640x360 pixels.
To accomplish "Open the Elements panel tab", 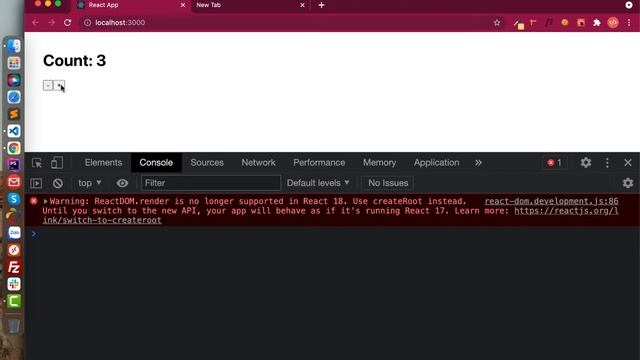I will point(103,162).
